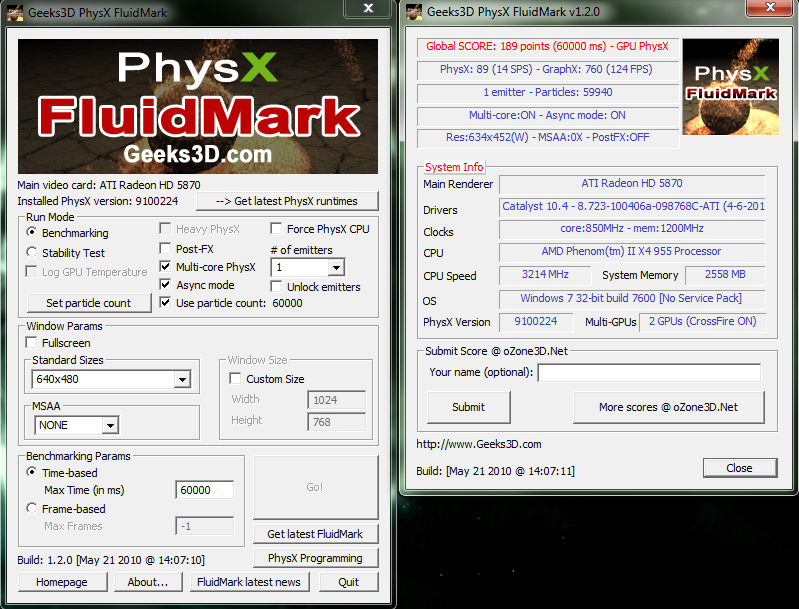The height and width of the screenshot is (609, 799).
Task: Open the number of emitters dropdown
Action: click(x=336, y=268)
